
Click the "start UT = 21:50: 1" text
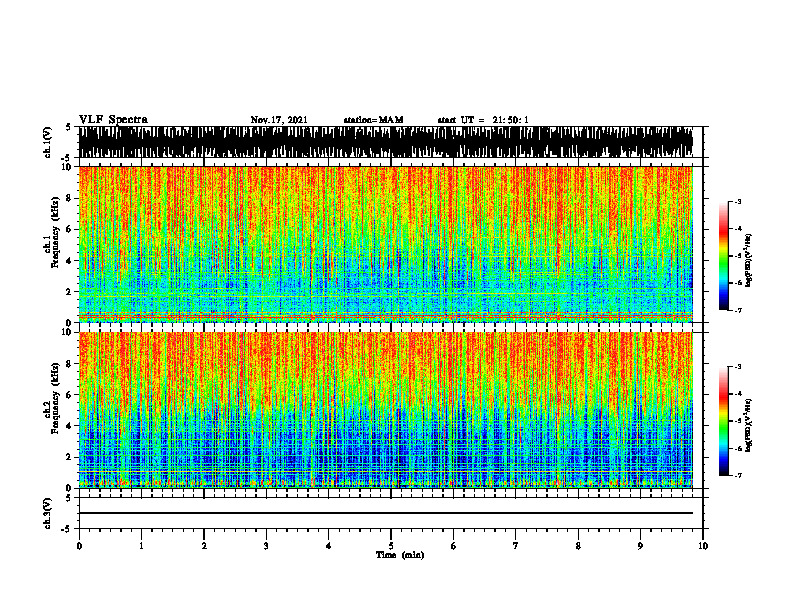(x=483, y=120)
